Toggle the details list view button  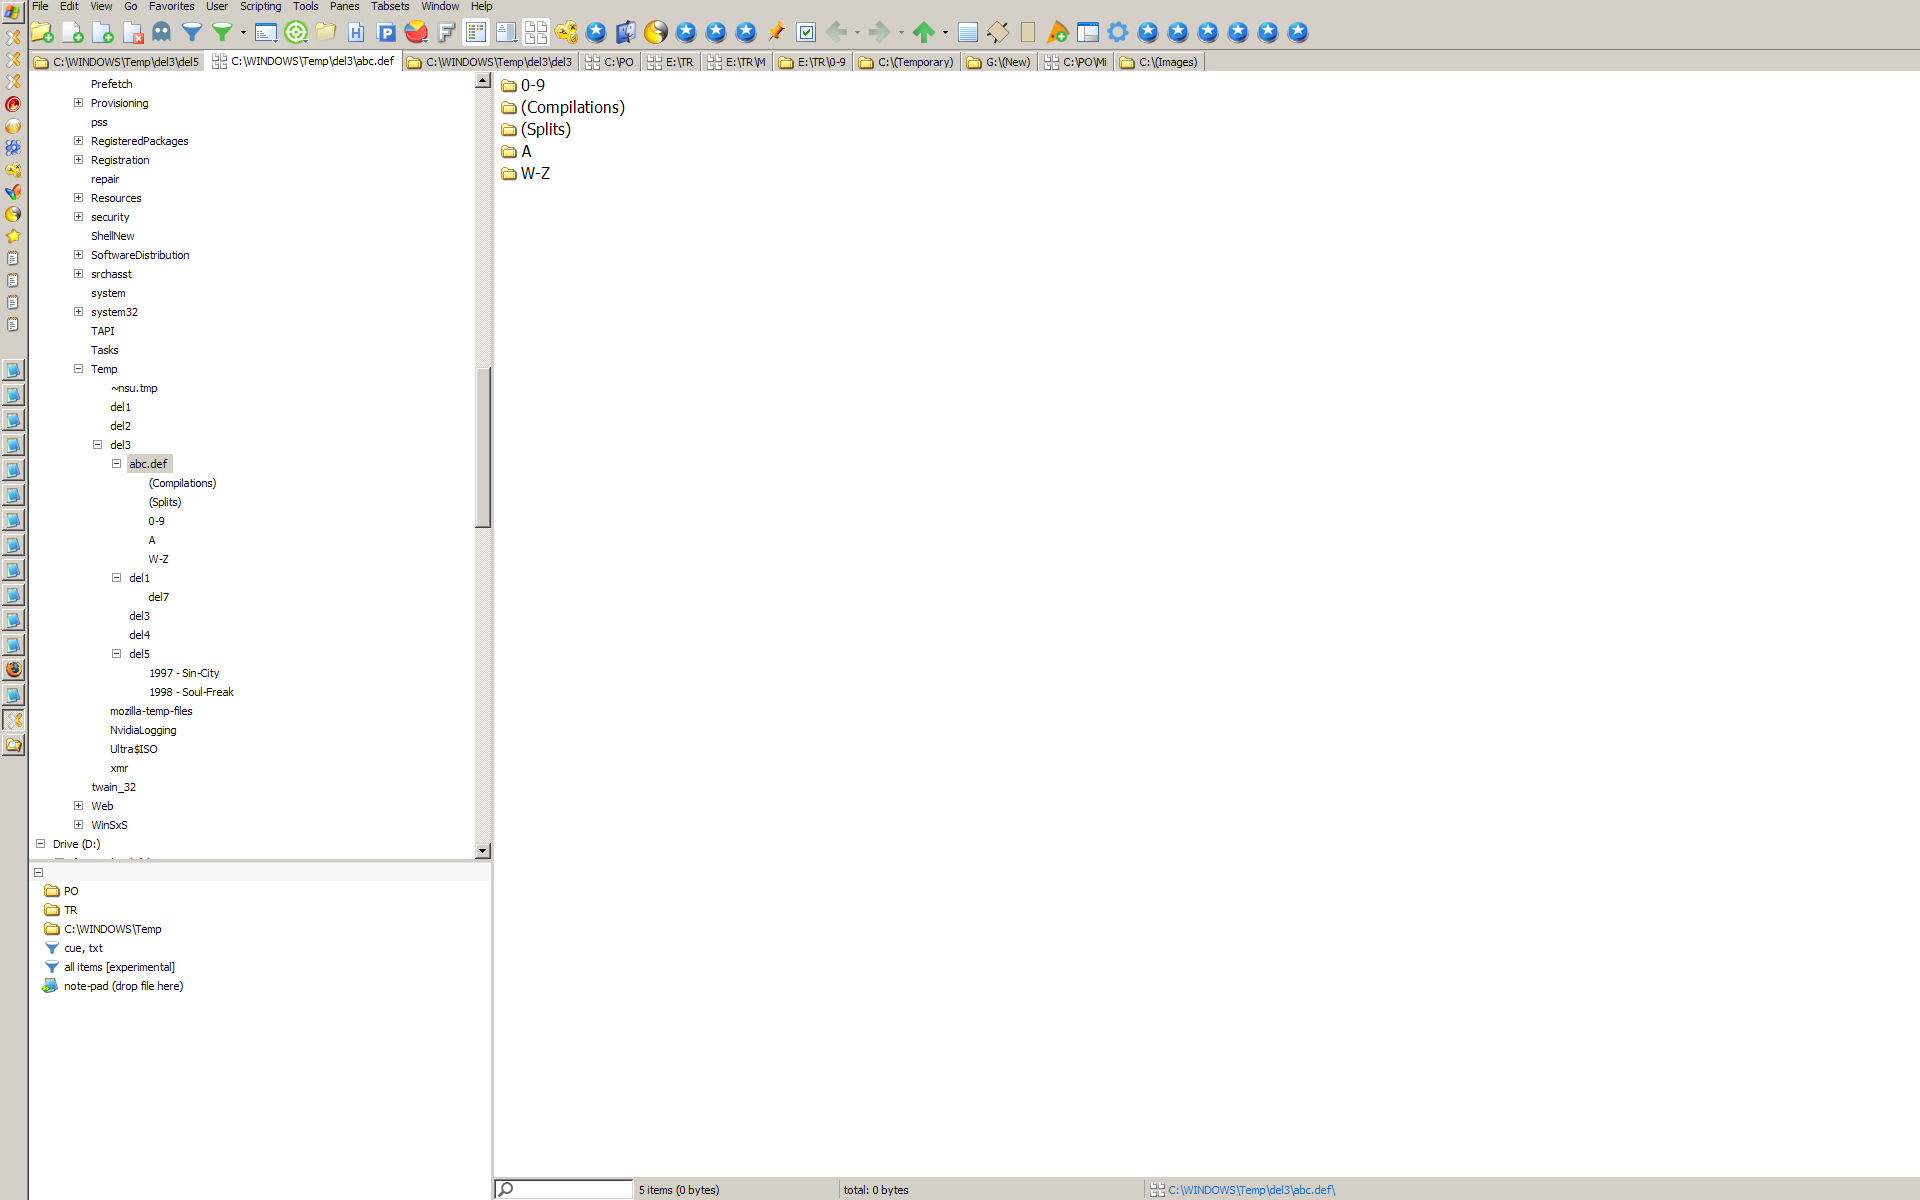click(x=476, y=33)
